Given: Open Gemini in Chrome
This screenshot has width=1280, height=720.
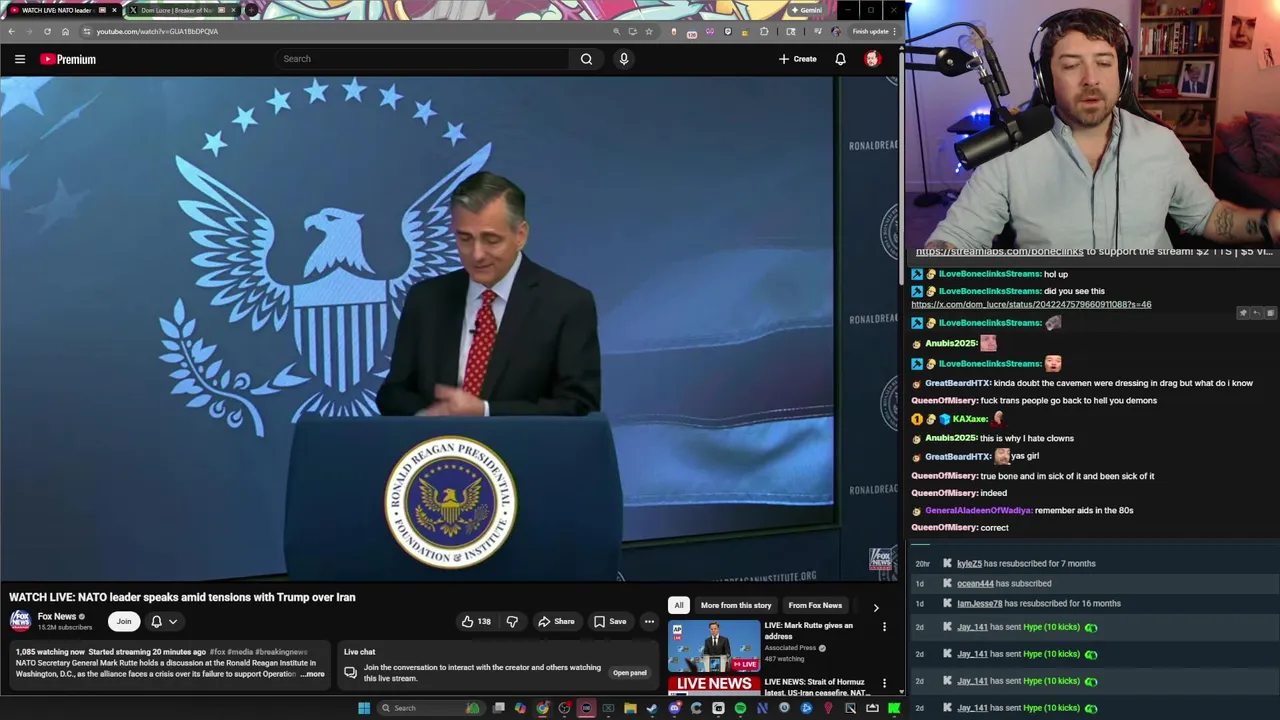Looking at the screenshot, I should point(806,10).
